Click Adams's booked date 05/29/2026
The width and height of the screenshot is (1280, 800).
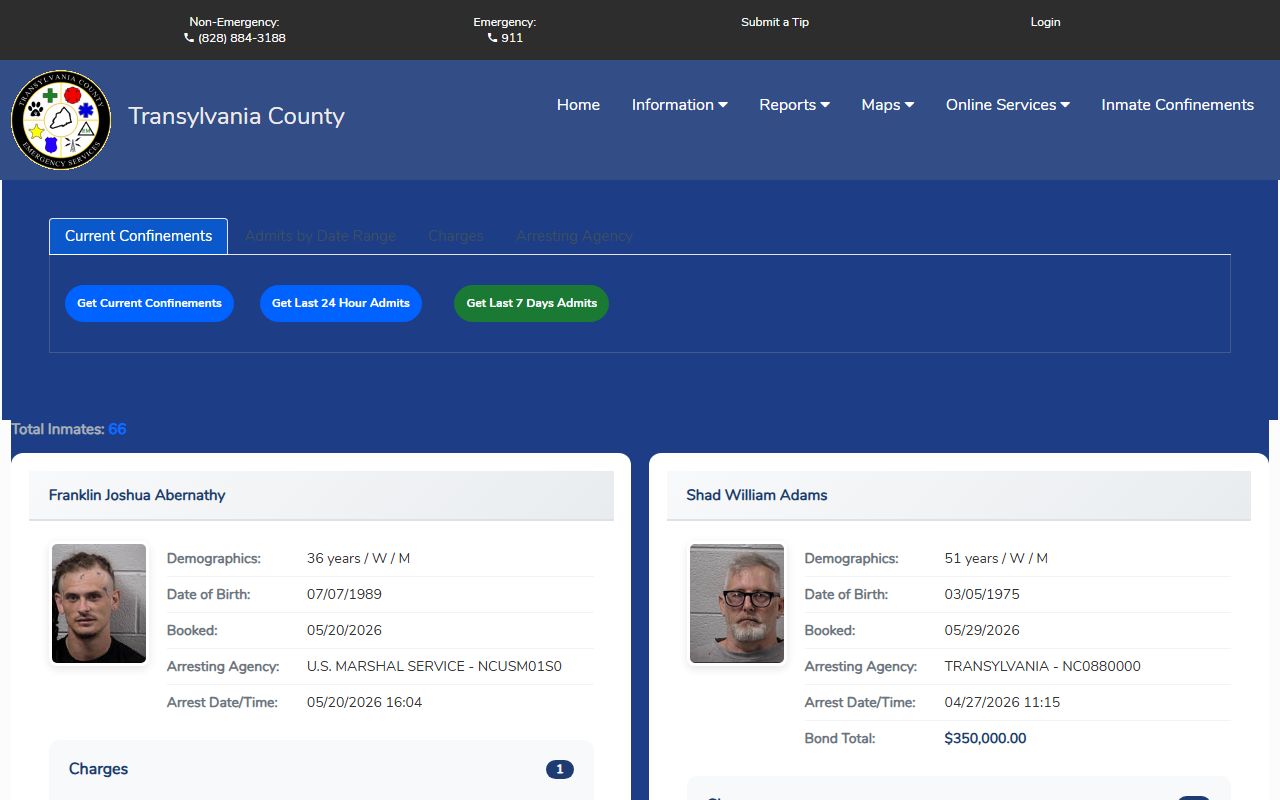click(x=982, y=630)
